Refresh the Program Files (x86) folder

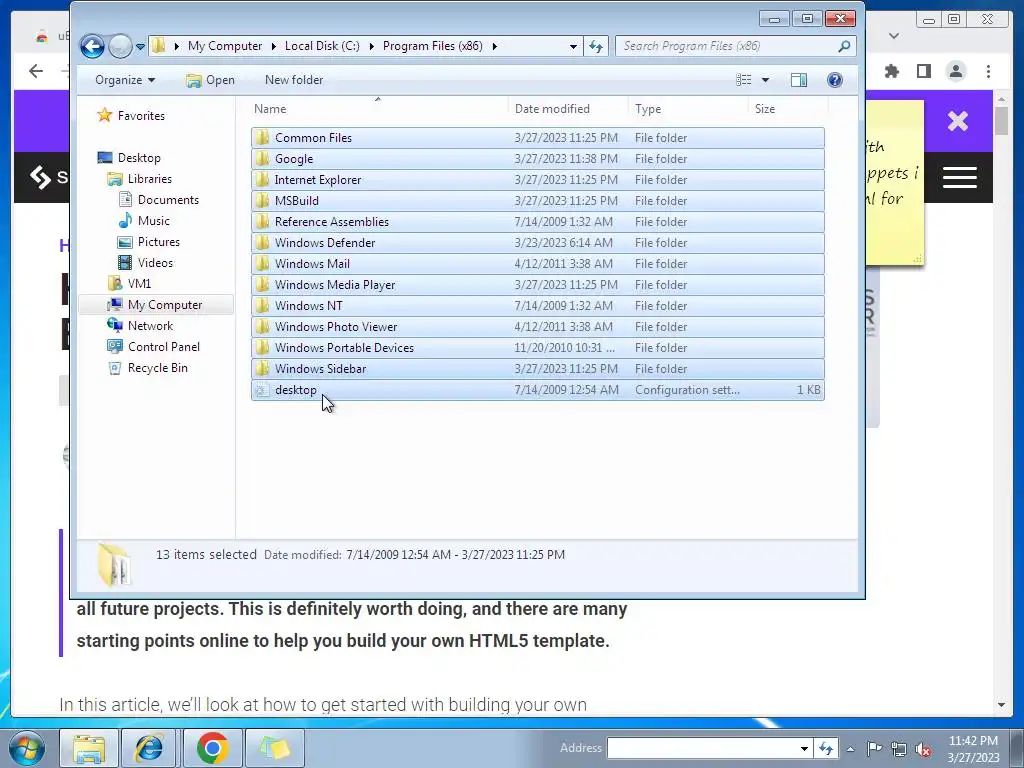[x=596, y=46]
